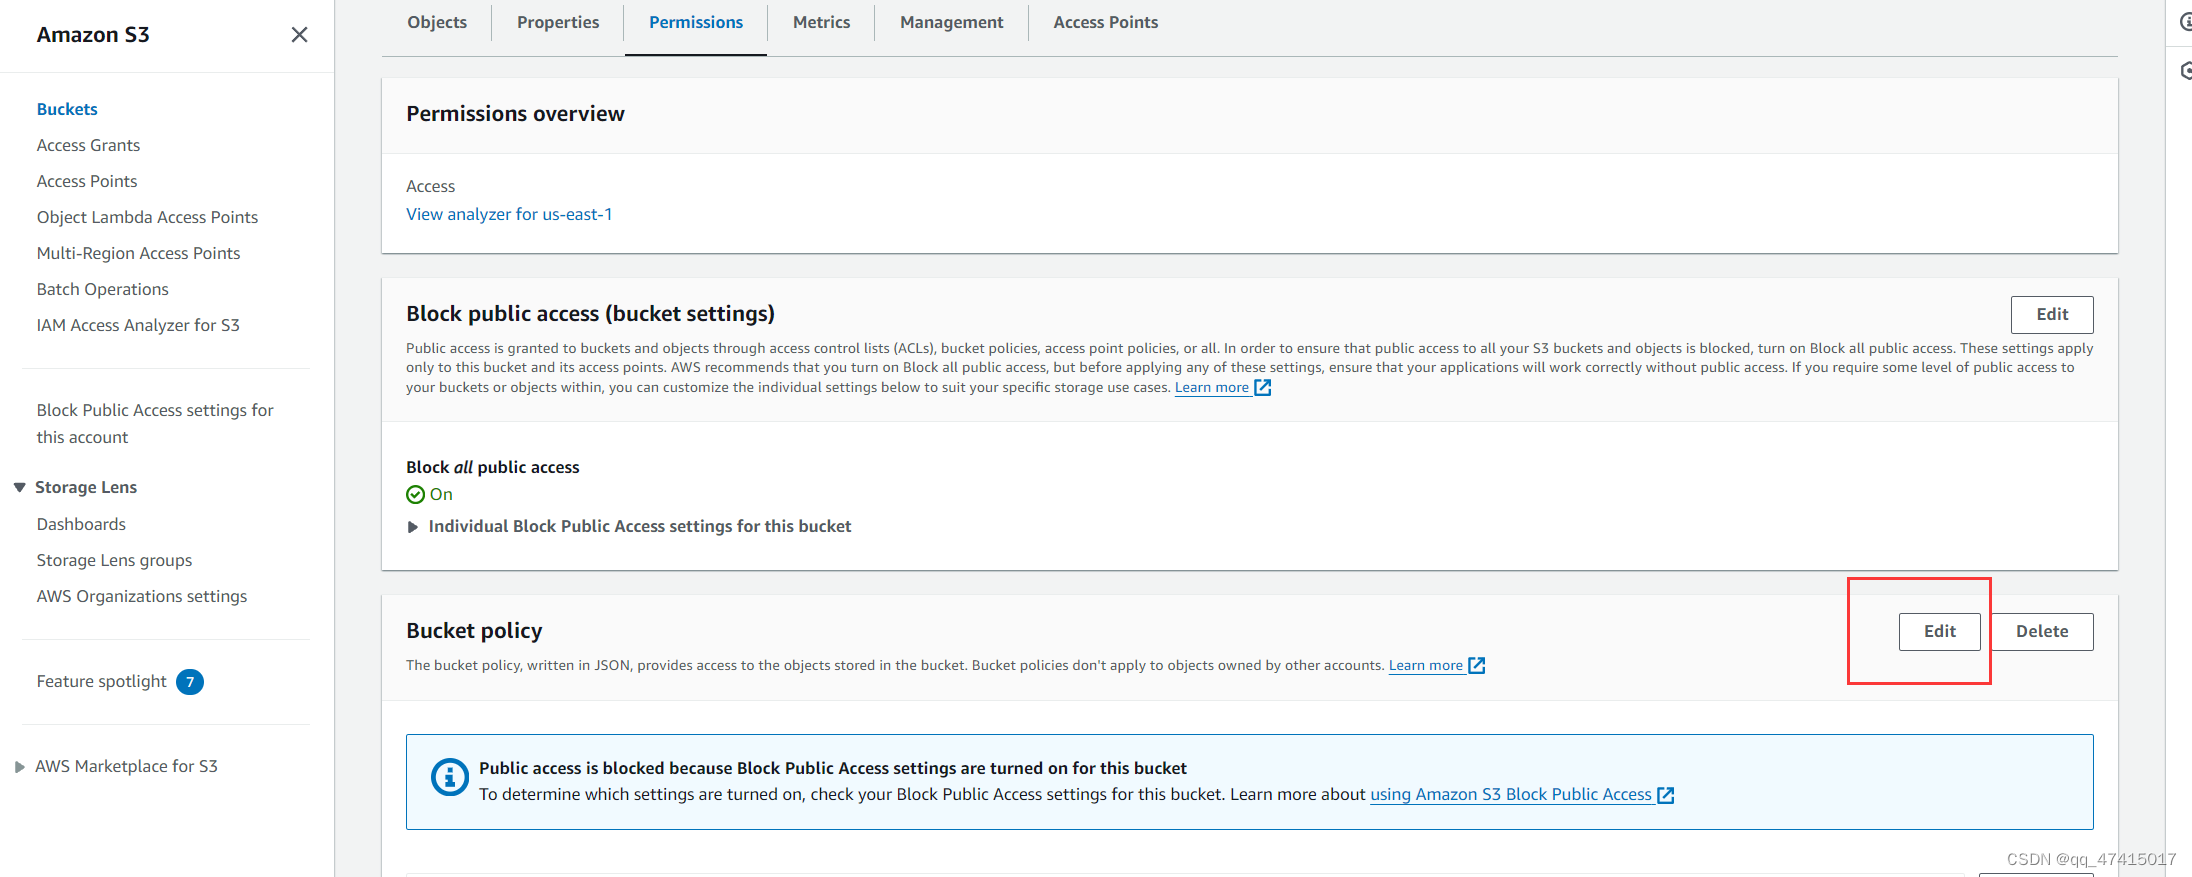Screen dimensions: 2192x877
Task: Open IAM Access Analyzer for S3
Action: [x=138, y=325]
